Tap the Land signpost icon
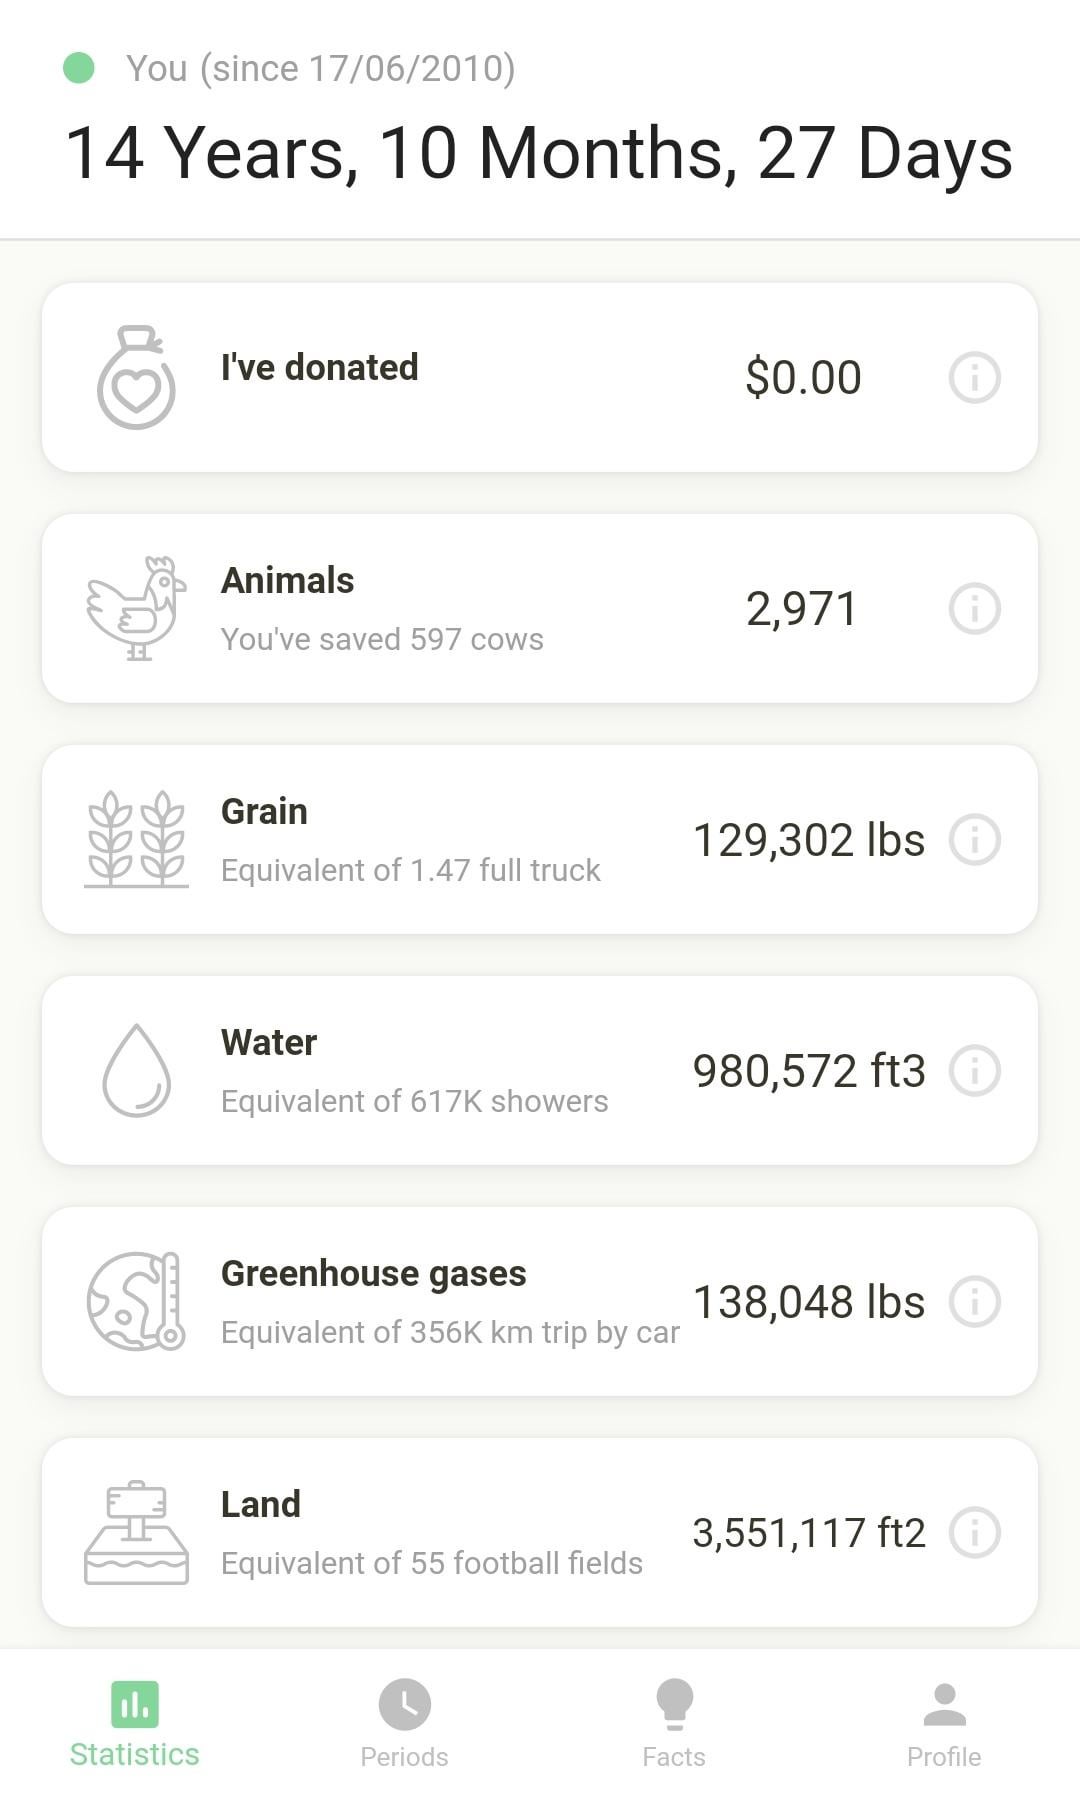 136,1533
